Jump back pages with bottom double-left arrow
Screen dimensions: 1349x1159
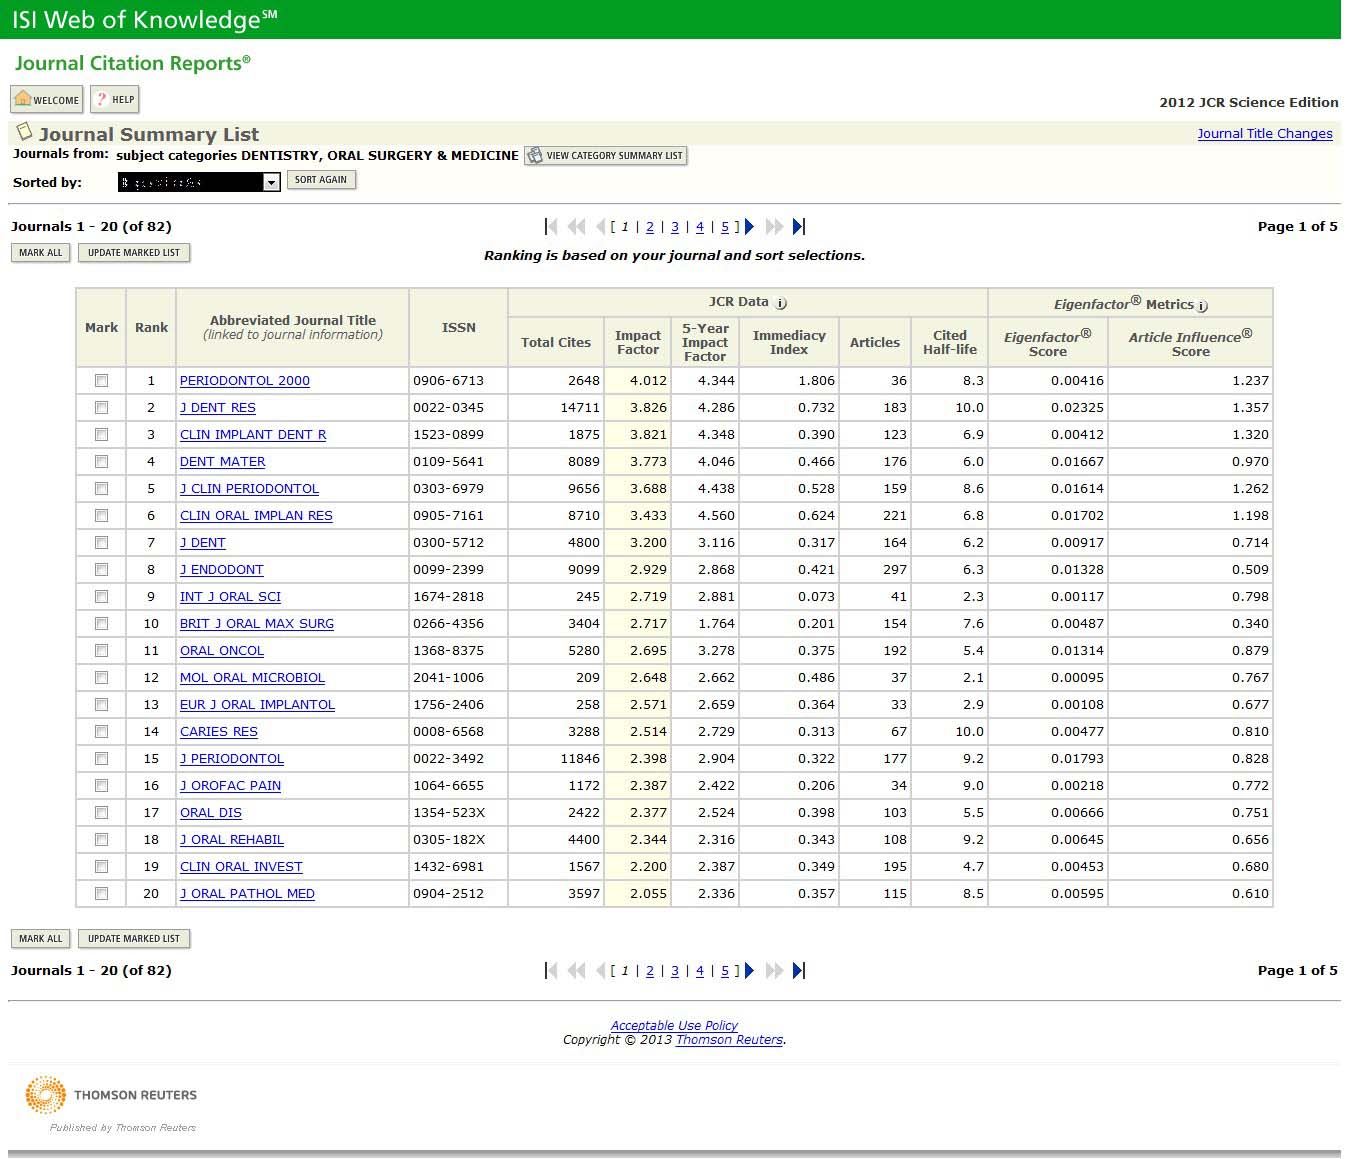(x=576, y=970)
